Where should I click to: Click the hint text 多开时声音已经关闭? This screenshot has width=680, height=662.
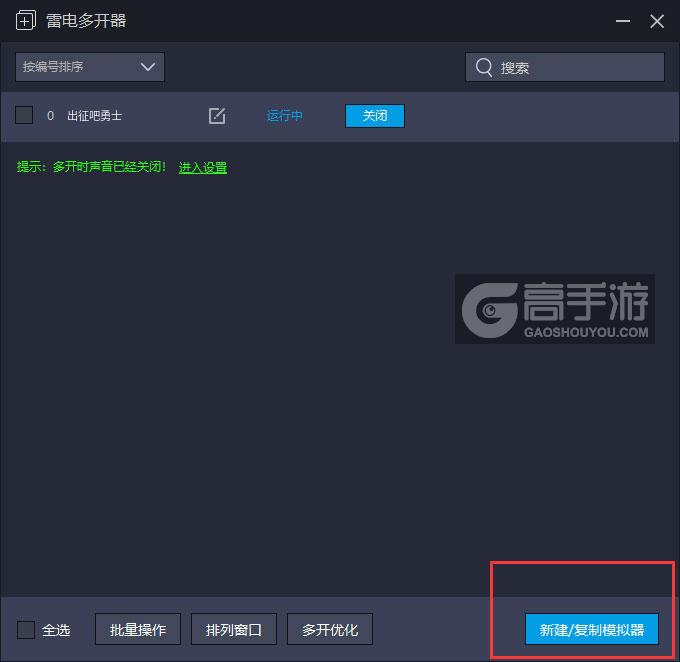[109, 167]
